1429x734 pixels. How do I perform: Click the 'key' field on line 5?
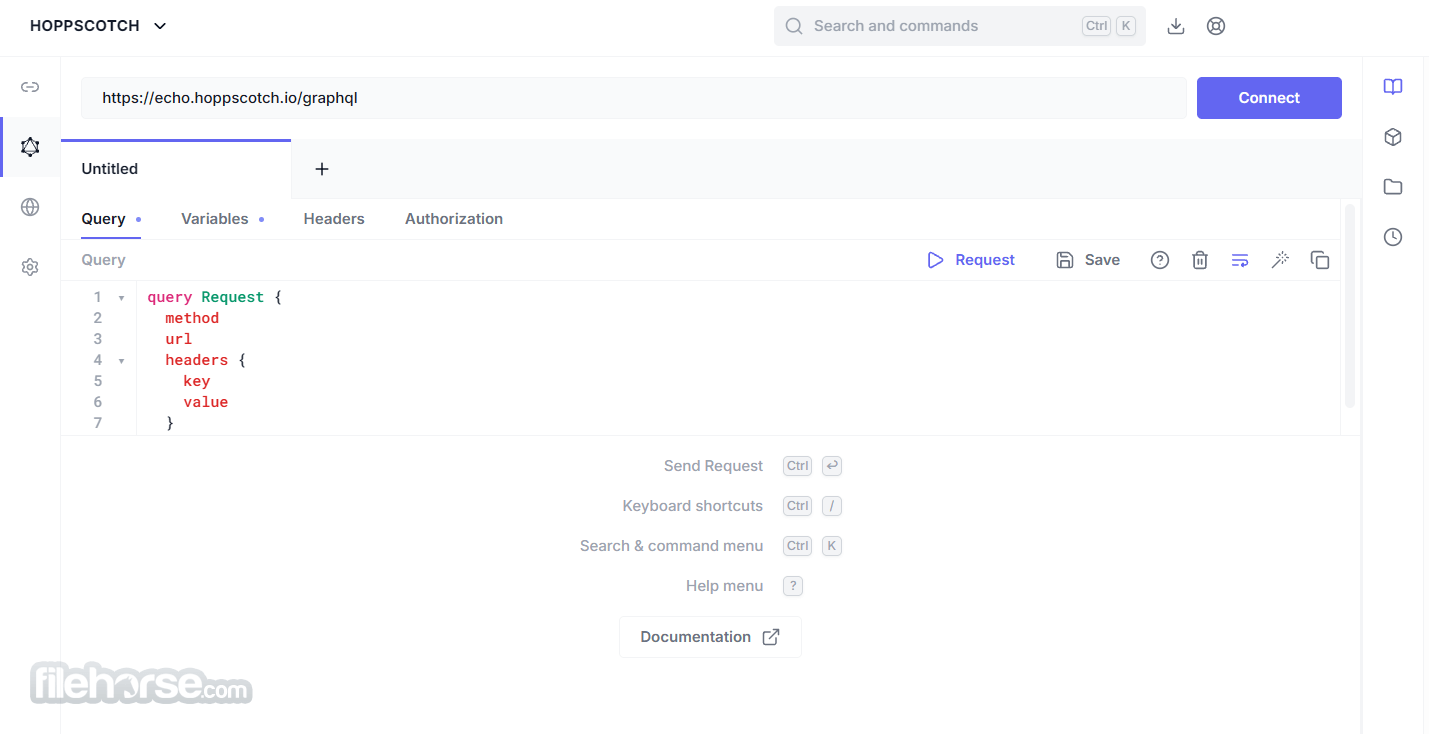[197, 381]
